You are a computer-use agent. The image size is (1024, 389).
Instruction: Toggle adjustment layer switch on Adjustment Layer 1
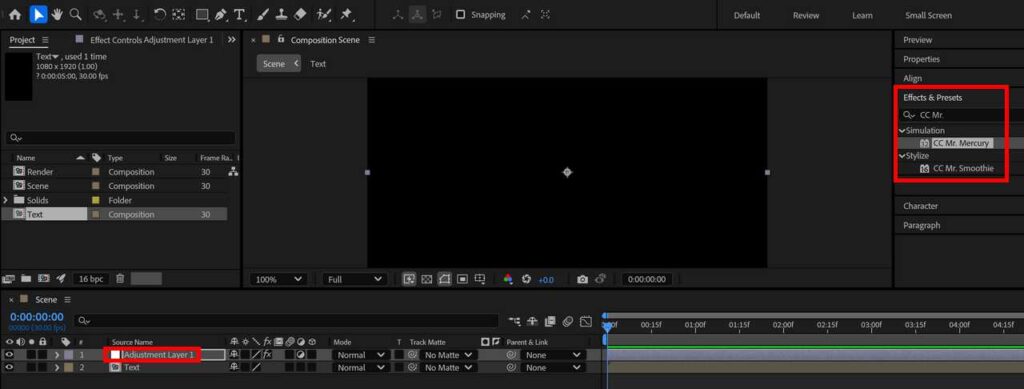301,355
